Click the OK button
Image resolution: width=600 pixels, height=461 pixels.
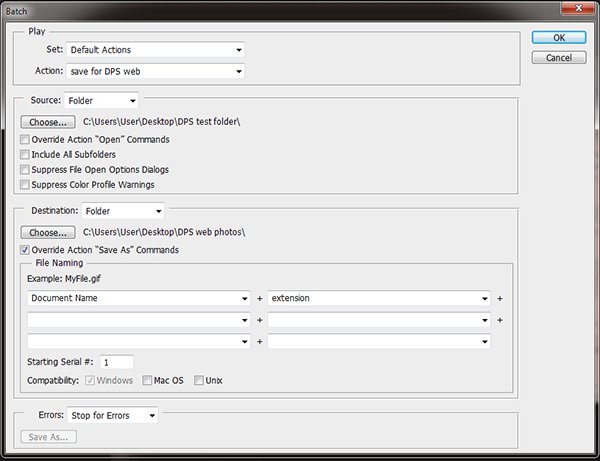coord(558,37)
